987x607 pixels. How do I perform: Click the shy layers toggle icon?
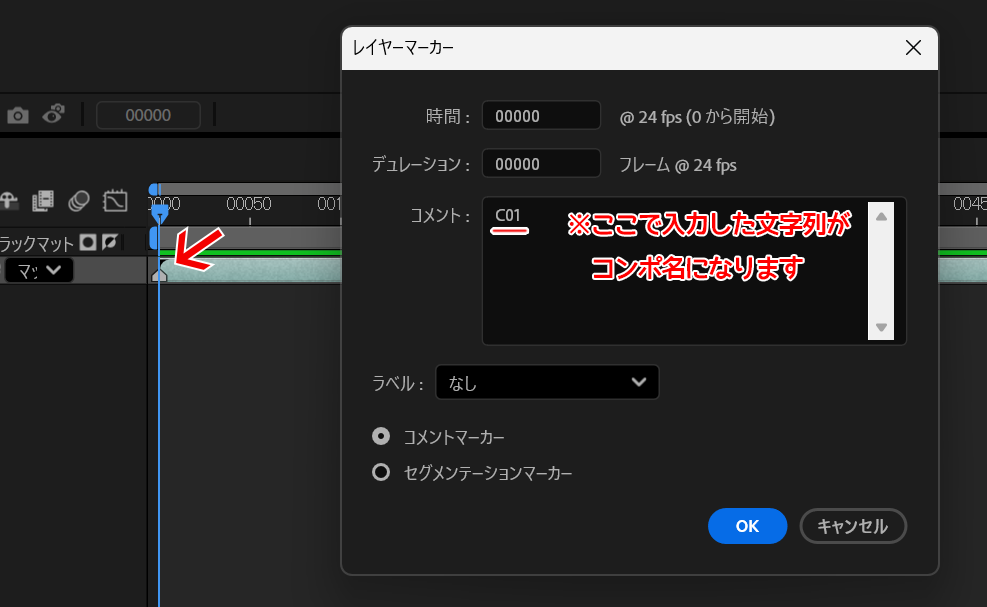coord(9,201)
